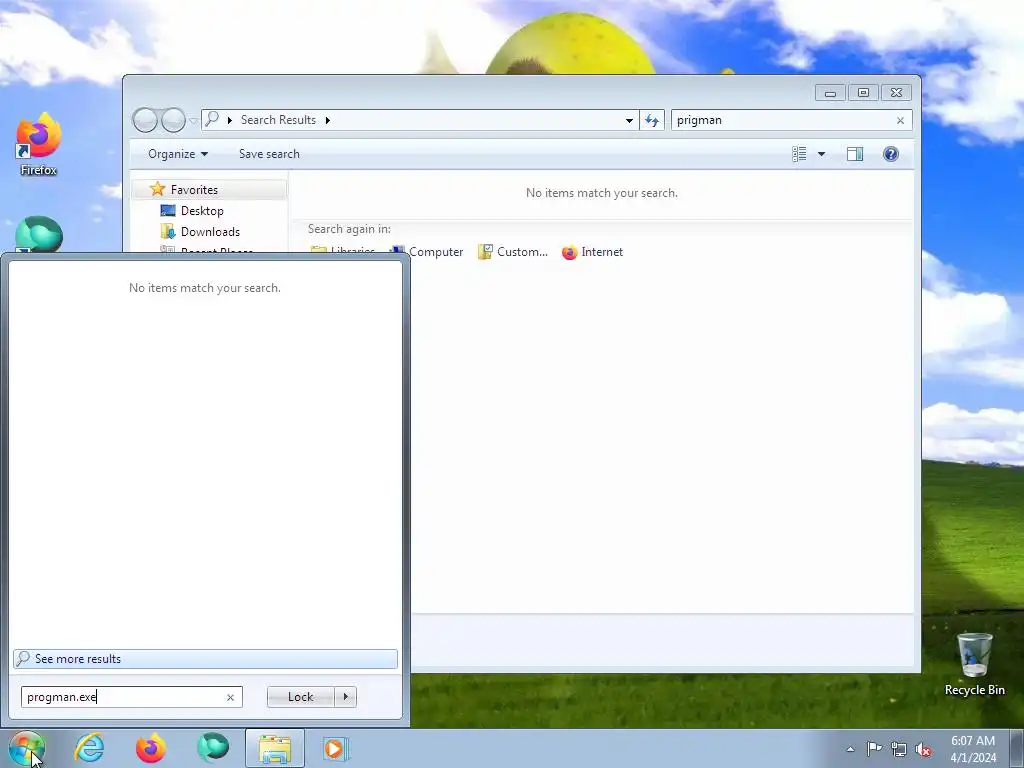
Task: Open recent pages dropdown arrow
Action: click(x=193, y=121)
